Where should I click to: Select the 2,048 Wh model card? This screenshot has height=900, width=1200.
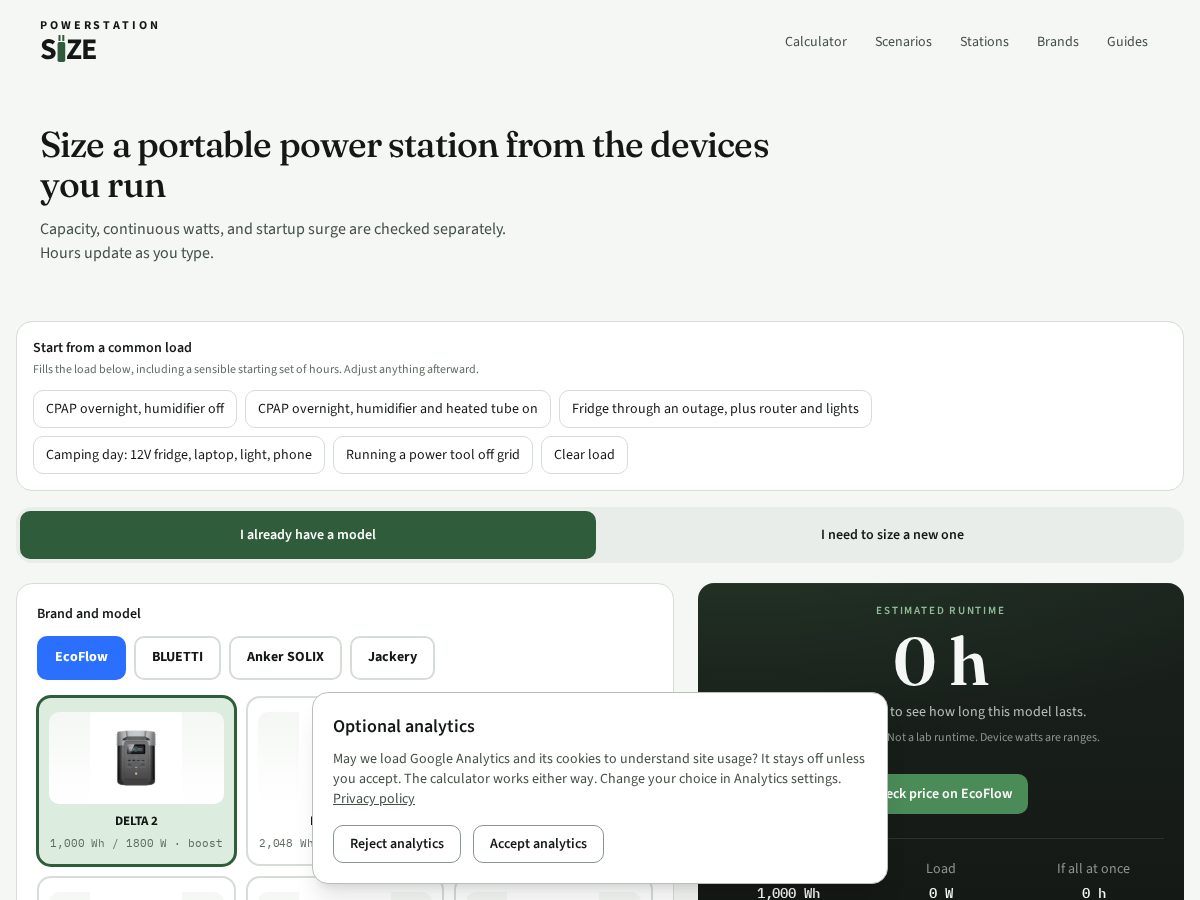[280, 781]
